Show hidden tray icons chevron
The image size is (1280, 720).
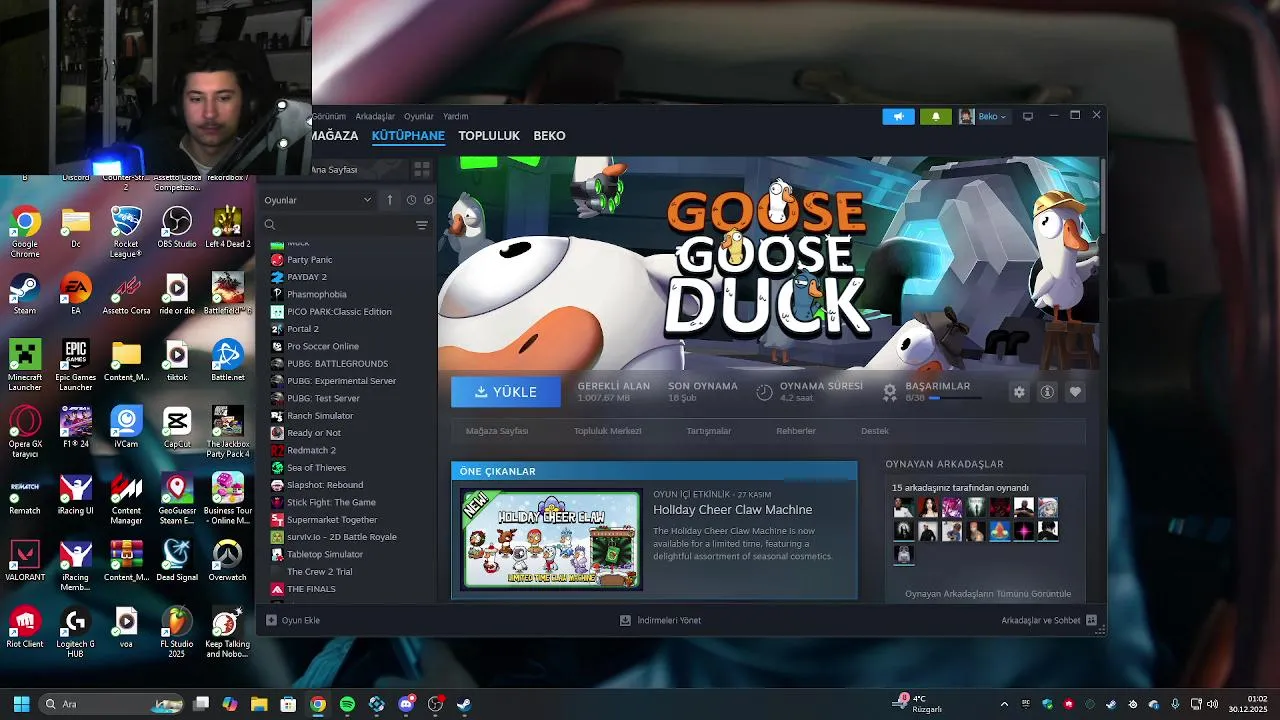click(x=1004, y=704)
